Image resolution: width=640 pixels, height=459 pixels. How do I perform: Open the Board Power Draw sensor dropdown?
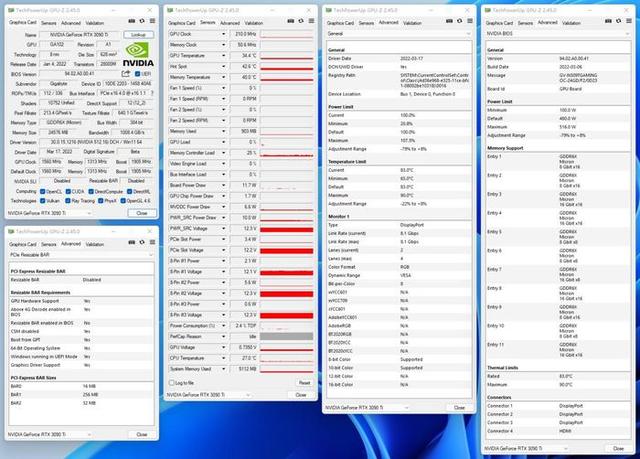[224, 185]
